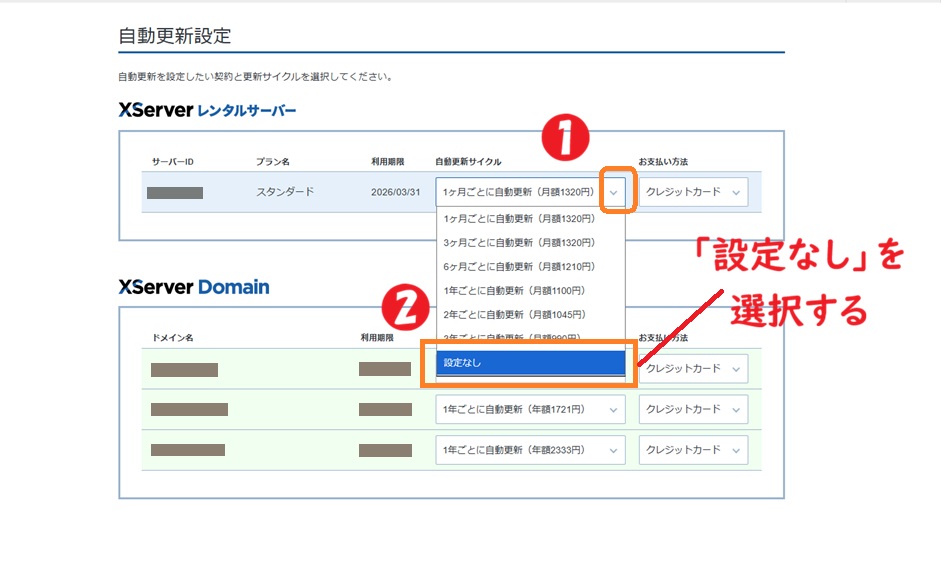Click the first masked domain name
Screen dimensions: 941x566
tap(184, 369)
